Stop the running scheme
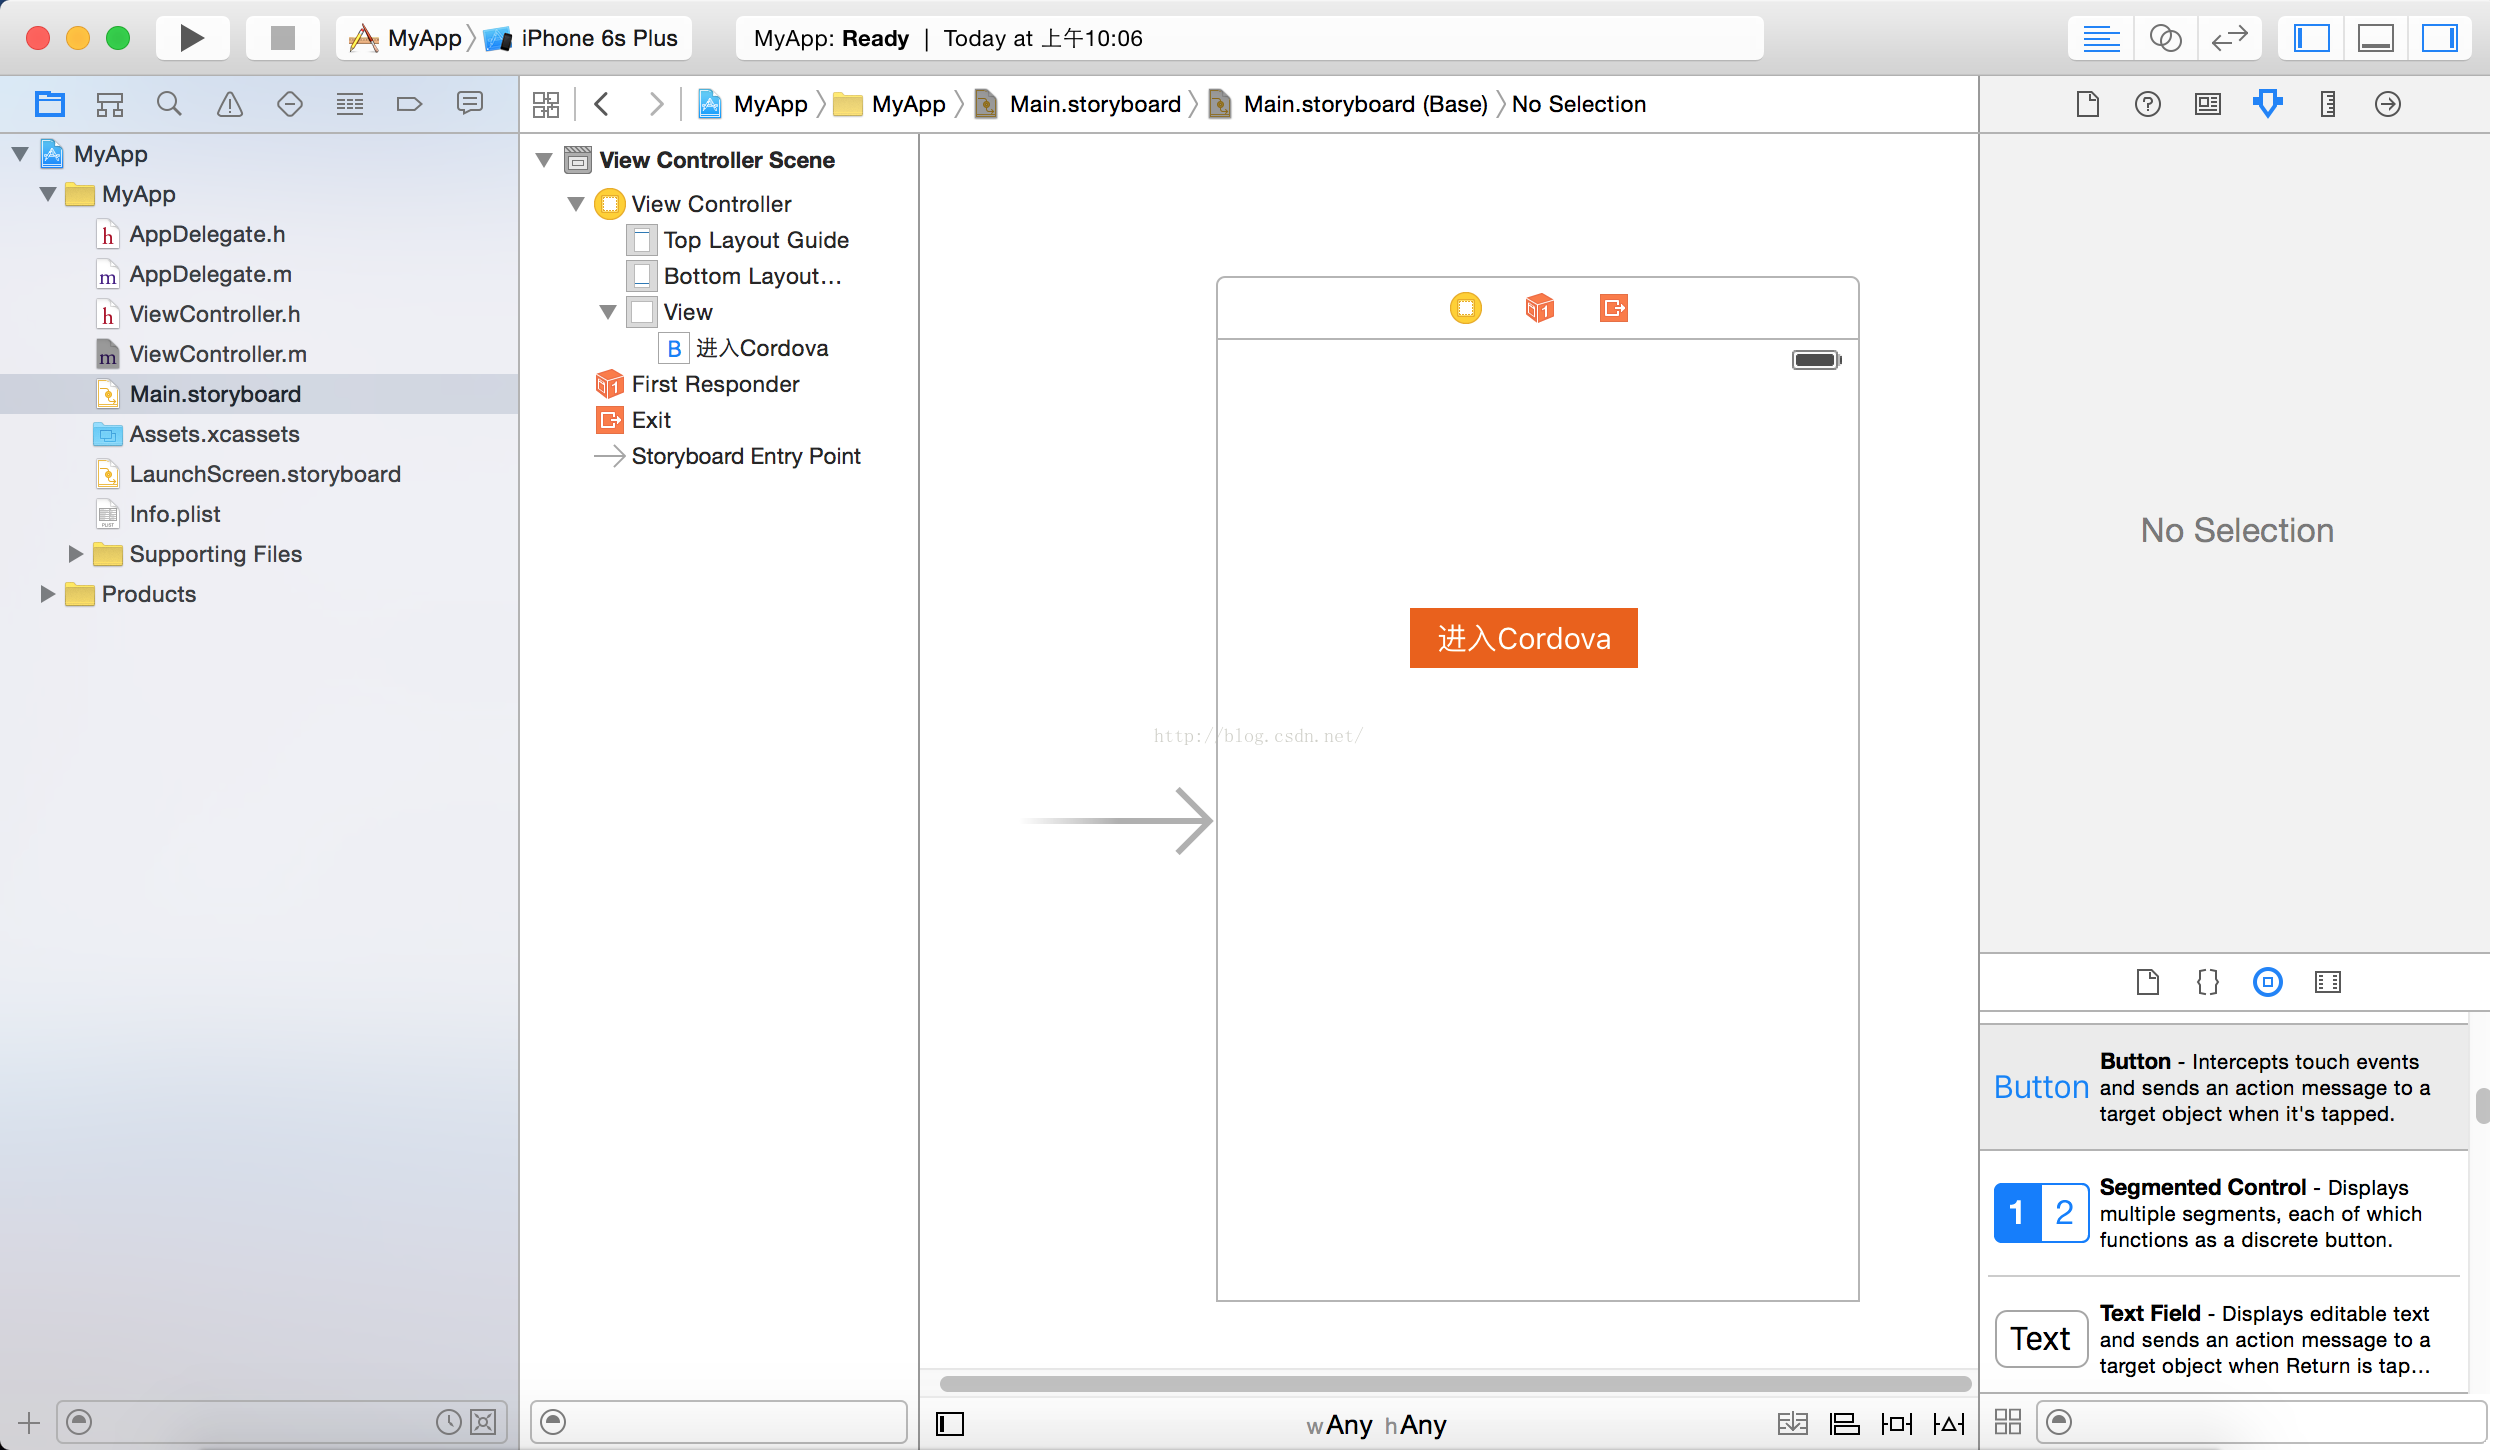This screenshot has width=2498, height=1450. (x=283, y=38)
